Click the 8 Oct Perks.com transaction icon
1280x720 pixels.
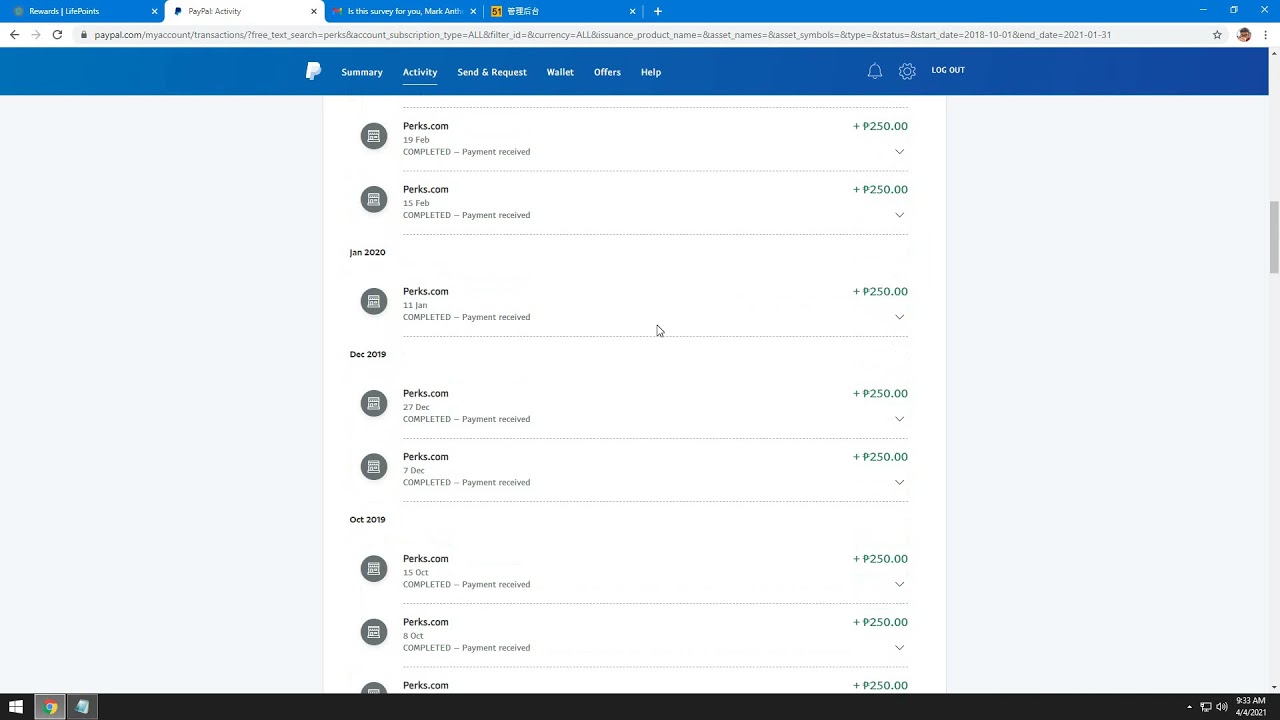point(374,631)
